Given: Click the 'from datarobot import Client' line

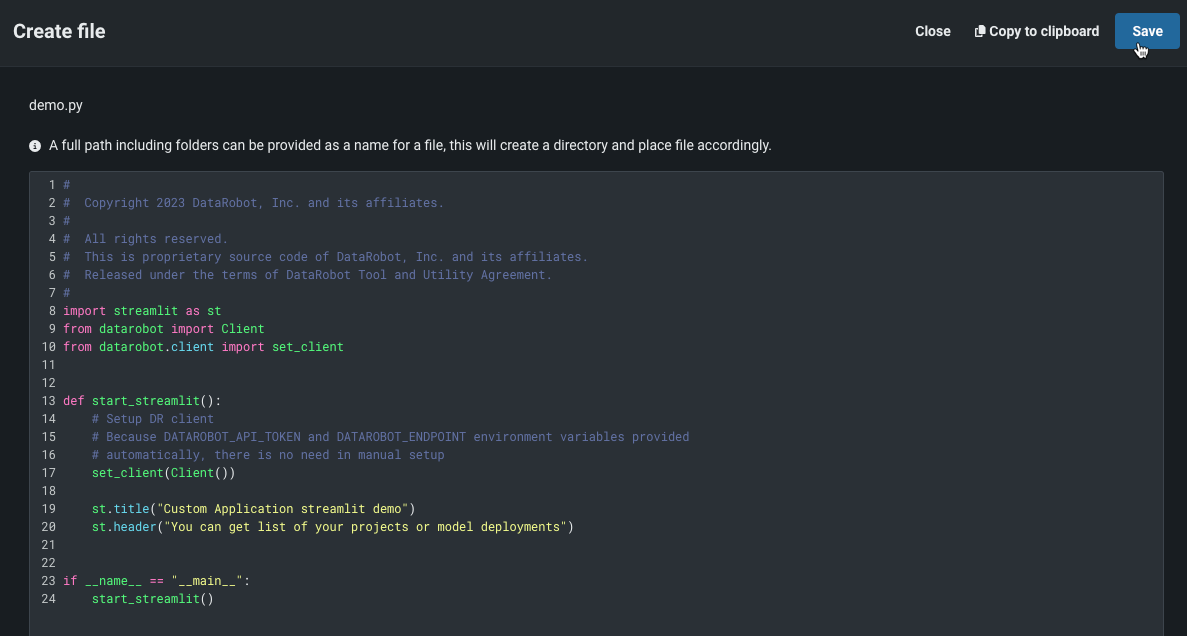Looking at the screenshot, I should tap(163, 329).
